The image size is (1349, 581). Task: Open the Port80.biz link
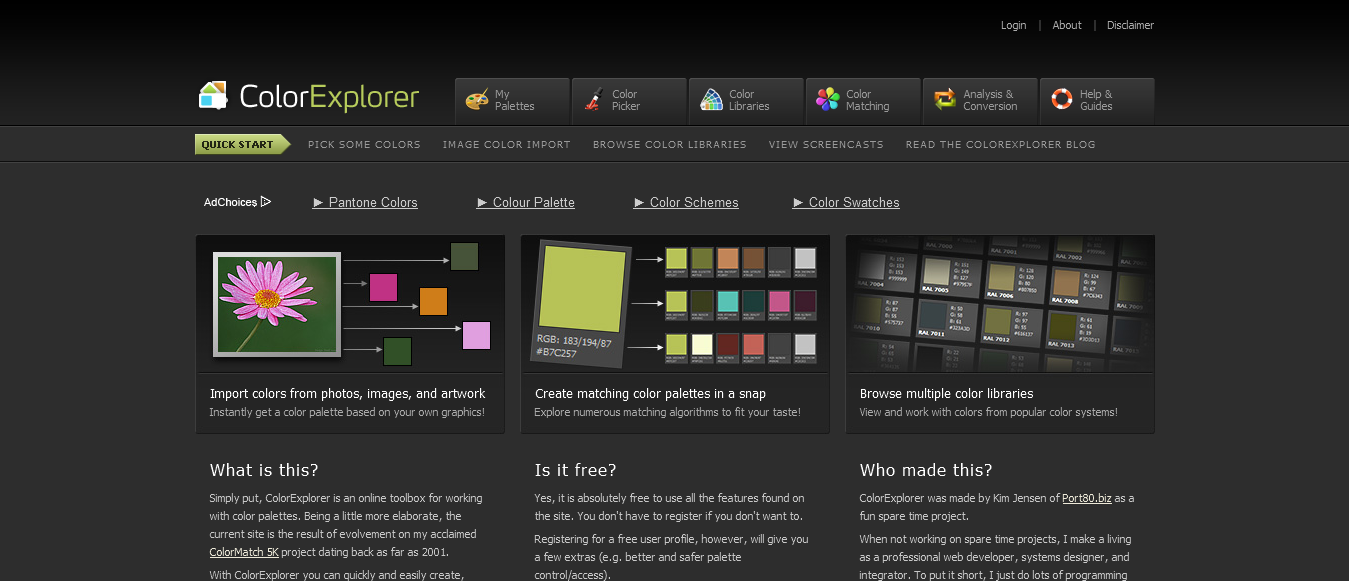point(1087,498)
